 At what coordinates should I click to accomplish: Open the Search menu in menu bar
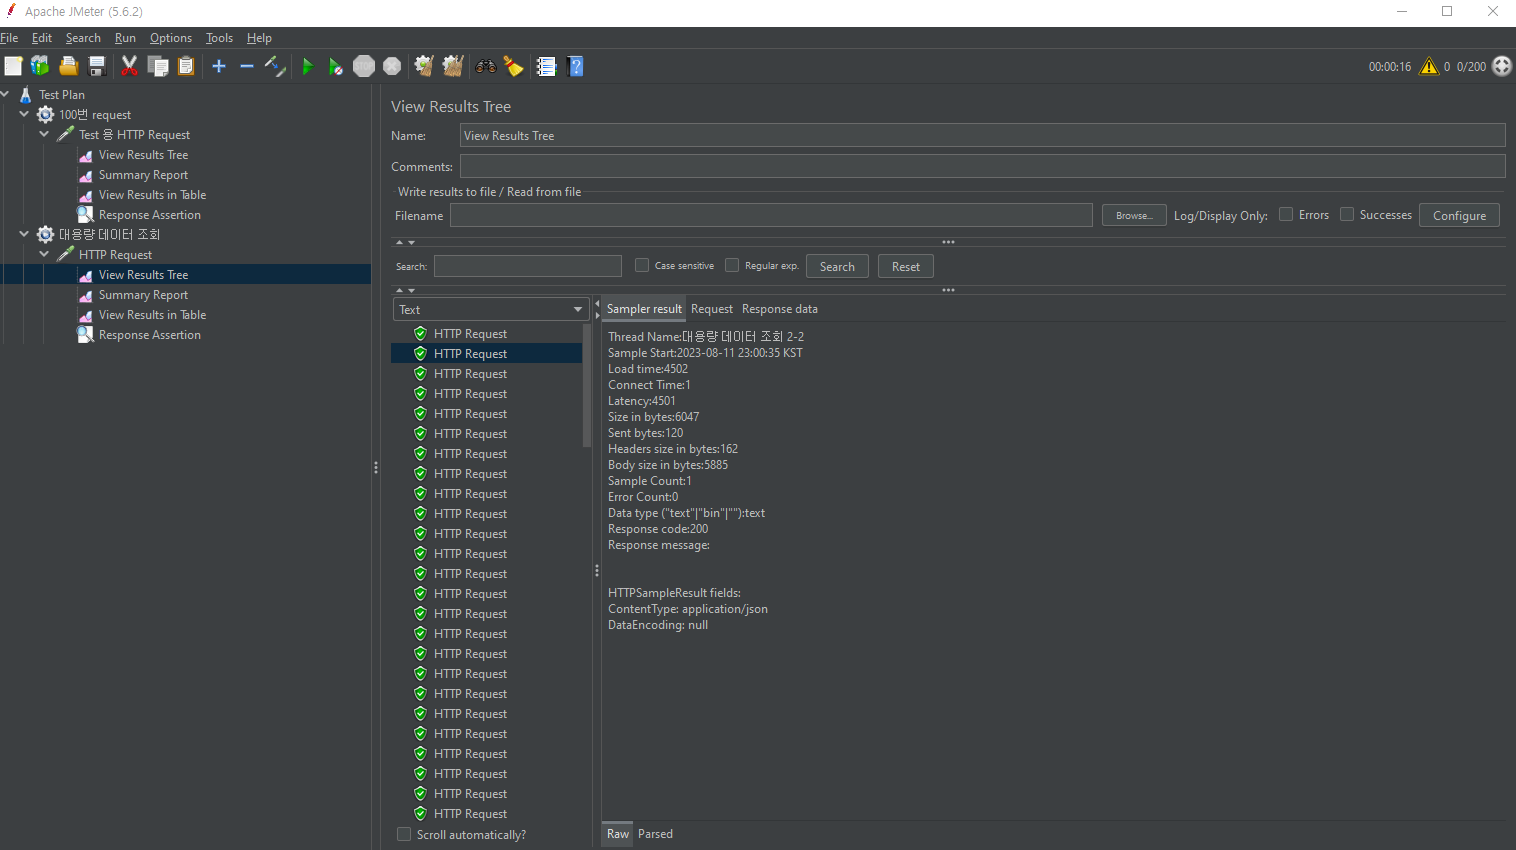[83, 38]
